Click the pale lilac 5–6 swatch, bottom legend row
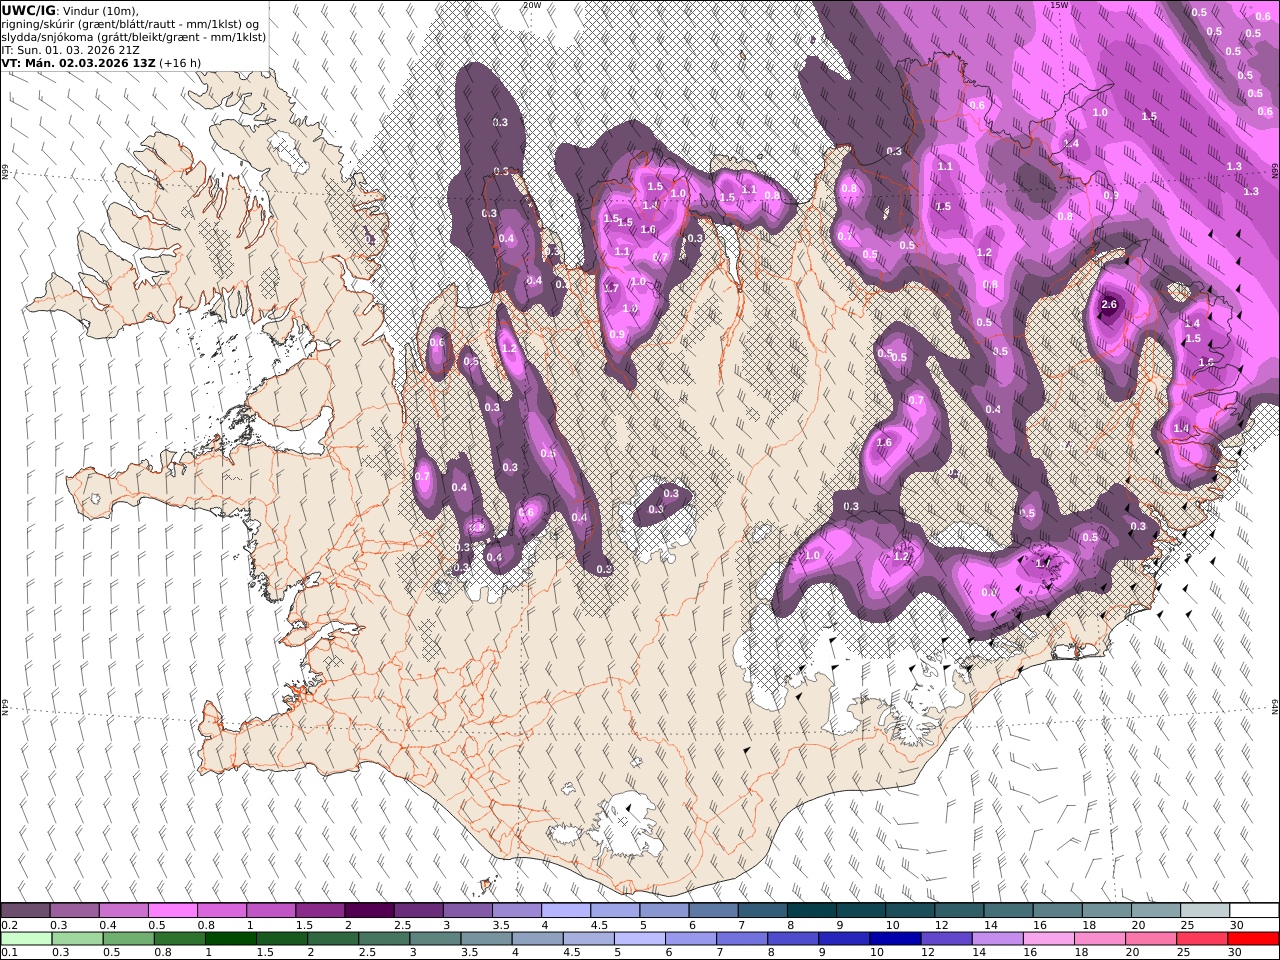This screenshot has height=960, width=1280. (x=640, y=938)
